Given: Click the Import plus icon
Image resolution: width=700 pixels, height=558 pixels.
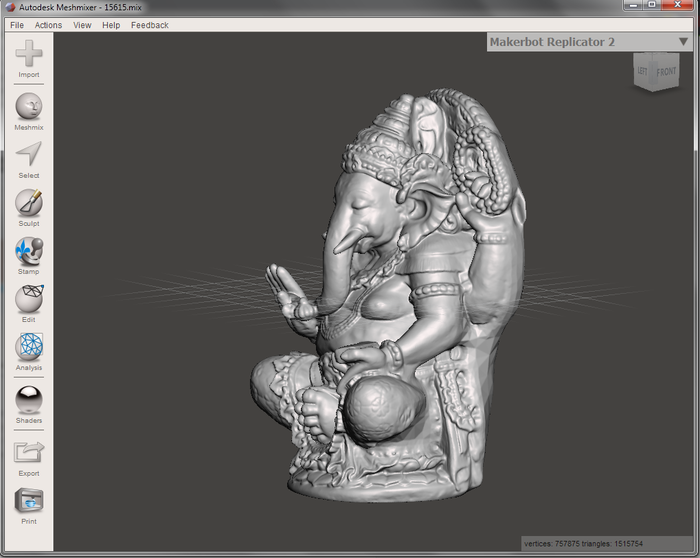Looking at the screenshot, I should [28, 55].
